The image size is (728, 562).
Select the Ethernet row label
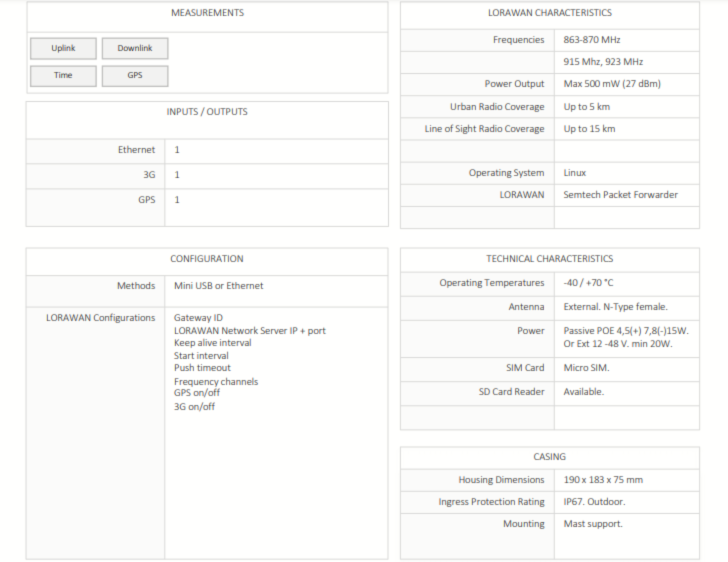tap(136, 150)
